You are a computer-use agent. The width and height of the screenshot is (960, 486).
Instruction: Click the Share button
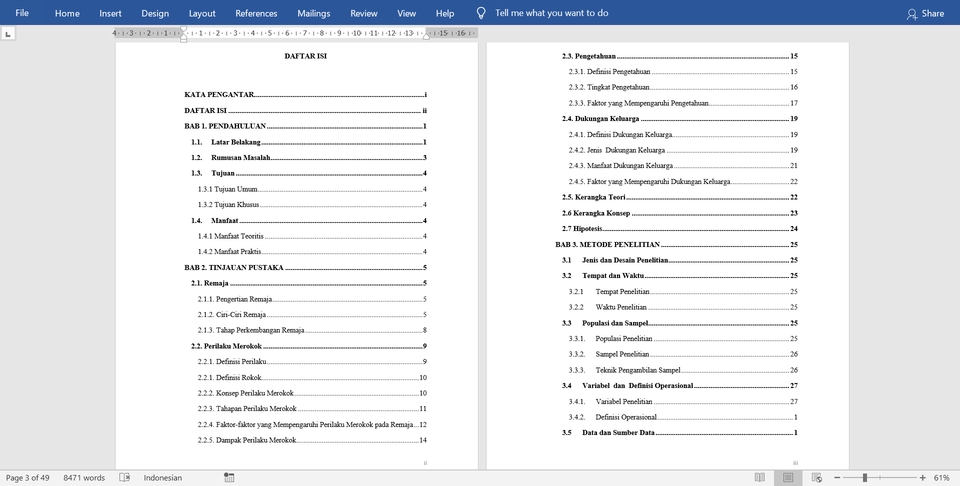click(x=926, y=13)
